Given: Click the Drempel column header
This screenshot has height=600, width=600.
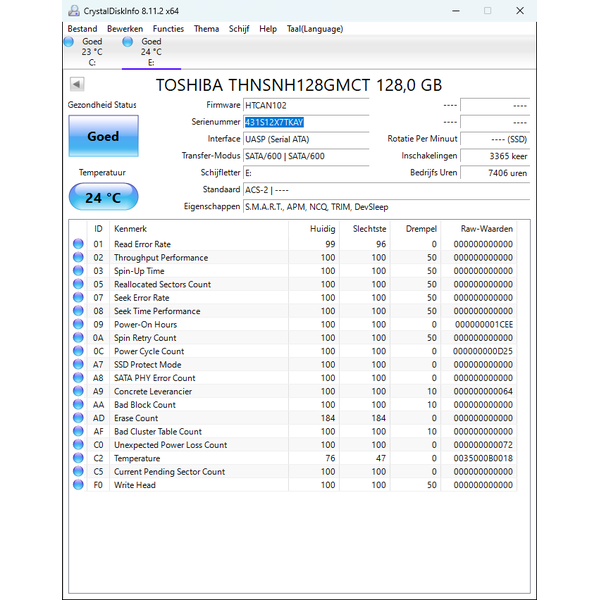Looking at the screenshot, I should point(416,229).
